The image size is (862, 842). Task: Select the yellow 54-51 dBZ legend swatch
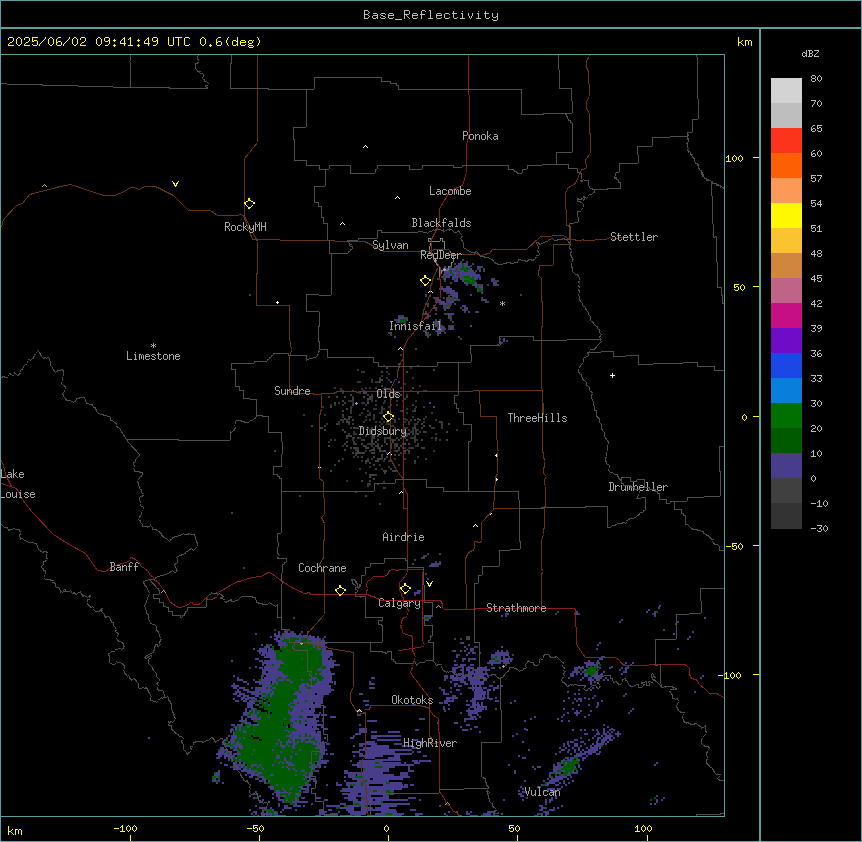[x=786, y=216]
